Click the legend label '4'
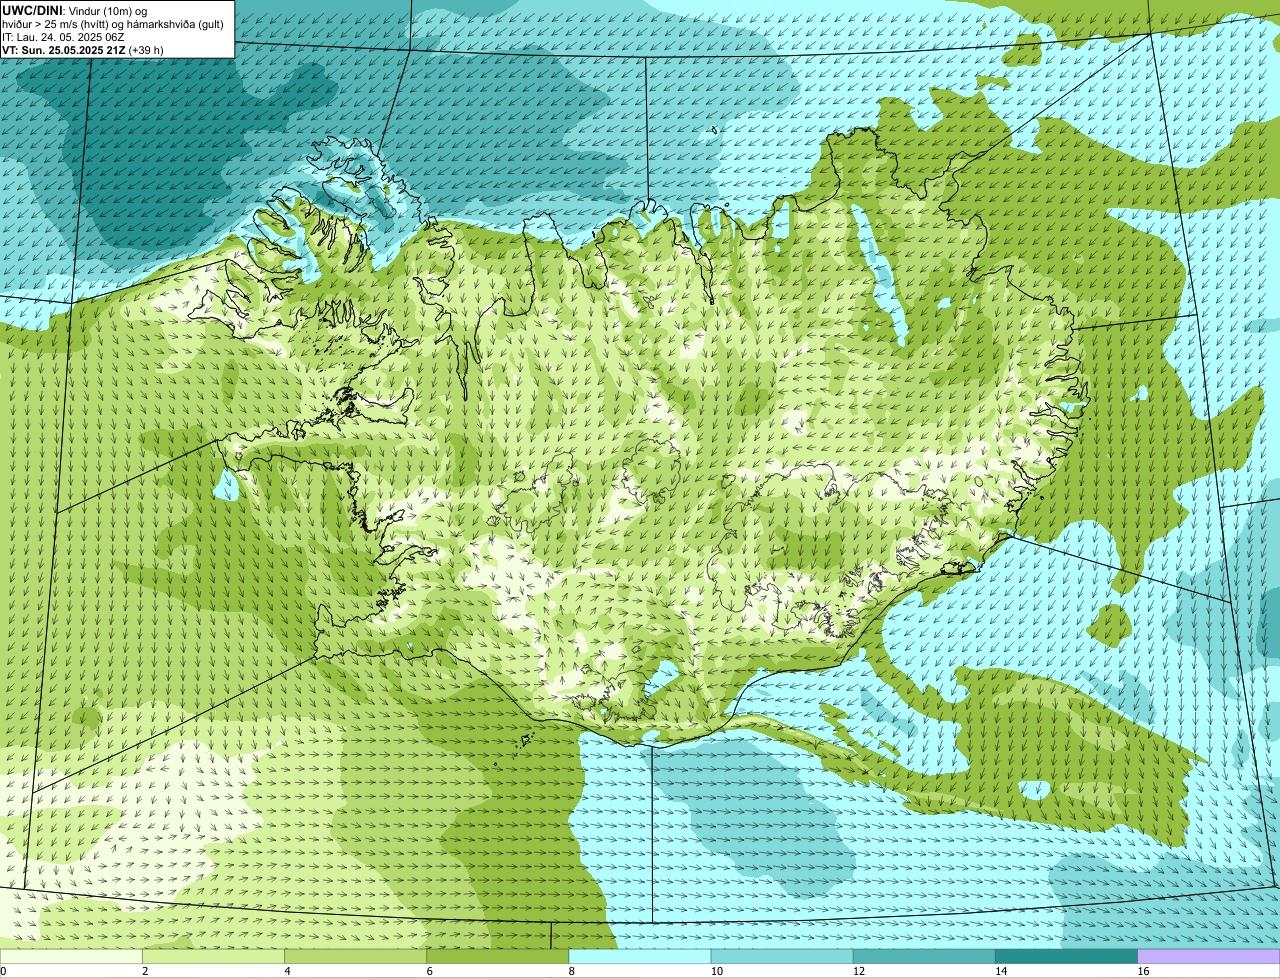The height and width of the screenshot is (978, 1280). [288, 971]
